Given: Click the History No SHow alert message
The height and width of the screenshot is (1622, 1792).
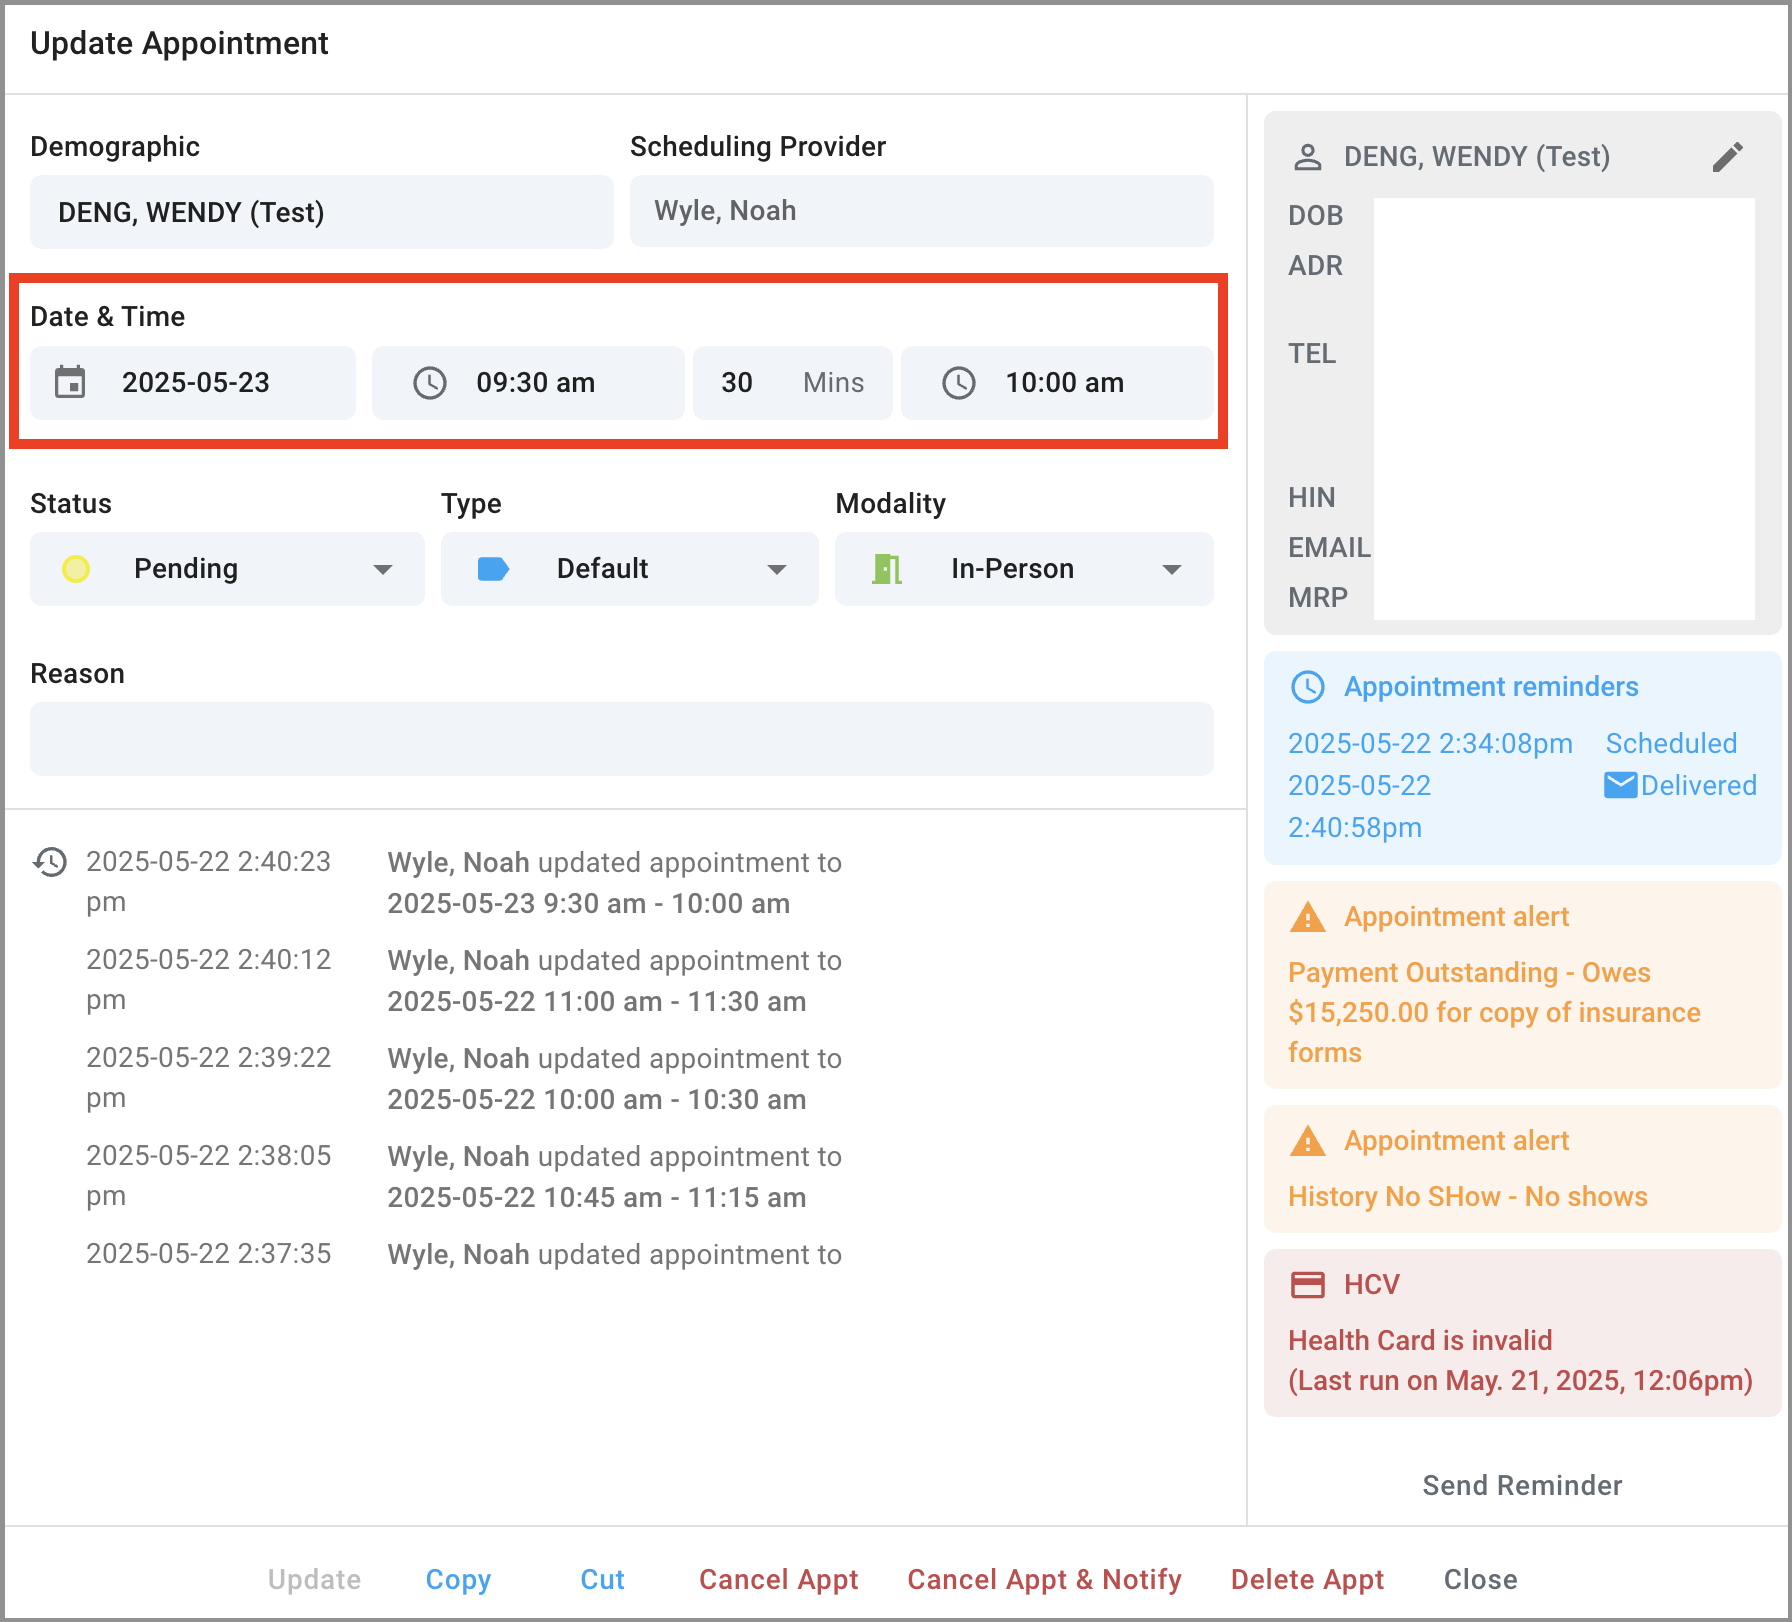Looking at the screenshot, I should [1467, 1196].
